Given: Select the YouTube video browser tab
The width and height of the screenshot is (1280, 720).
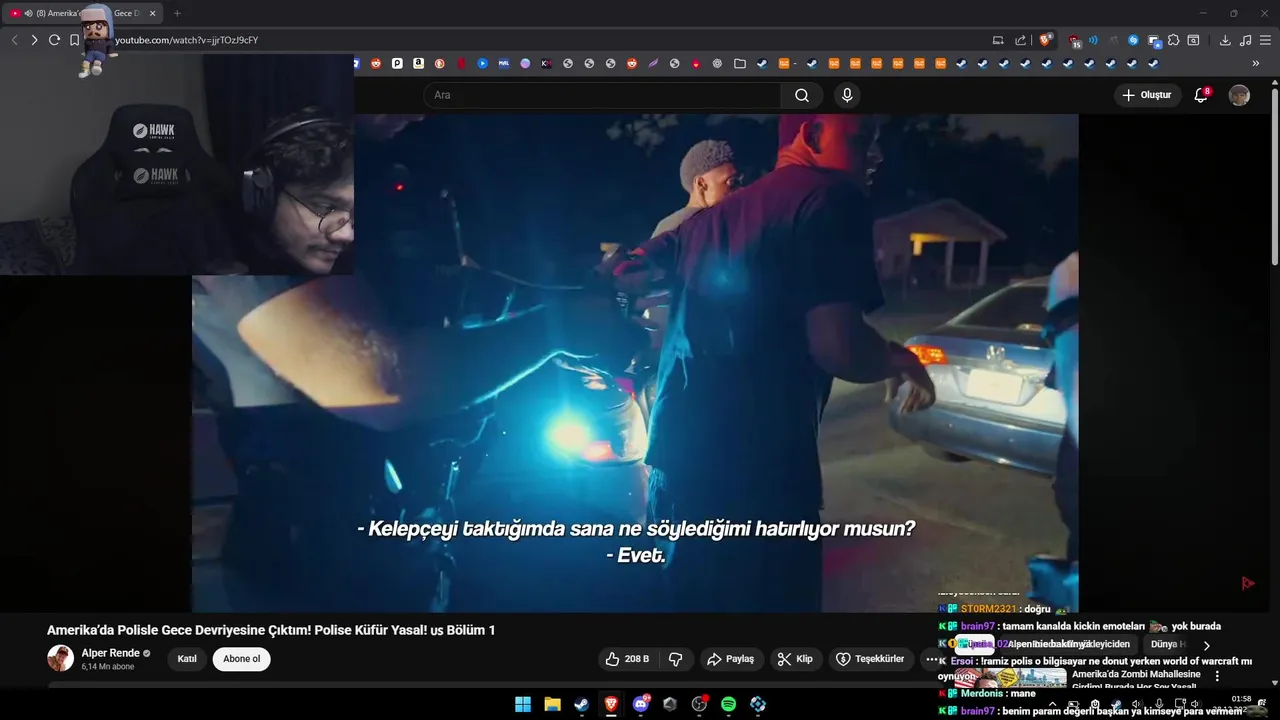Looking at the screenshot, I should [82, 13].
